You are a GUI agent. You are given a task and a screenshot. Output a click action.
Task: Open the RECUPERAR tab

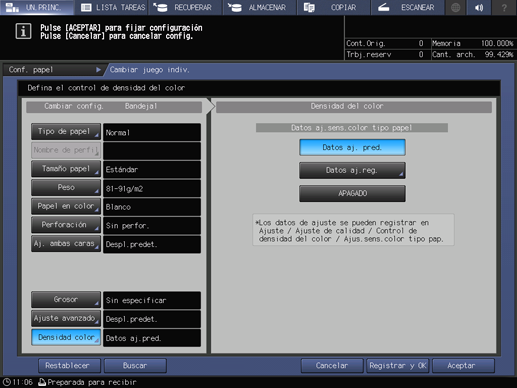point(185,7)
